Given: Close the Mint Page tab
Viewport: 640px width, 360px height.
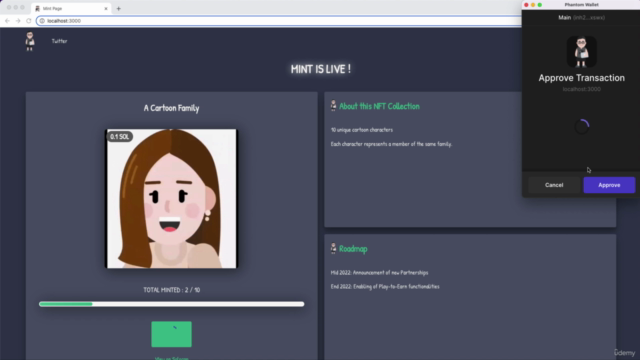Looking at the screenshot, I should (x=106, y=8).
